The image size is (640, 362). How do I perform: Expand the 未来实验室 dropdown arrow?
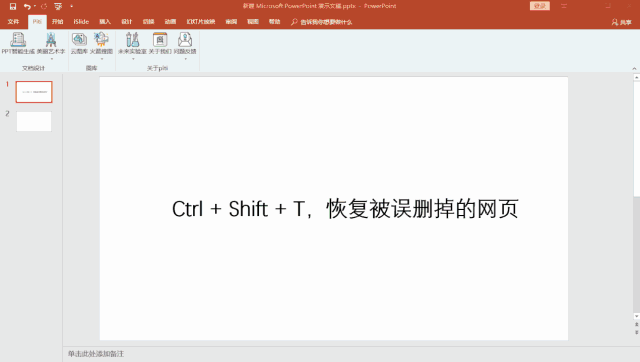[x=133, y=59]
